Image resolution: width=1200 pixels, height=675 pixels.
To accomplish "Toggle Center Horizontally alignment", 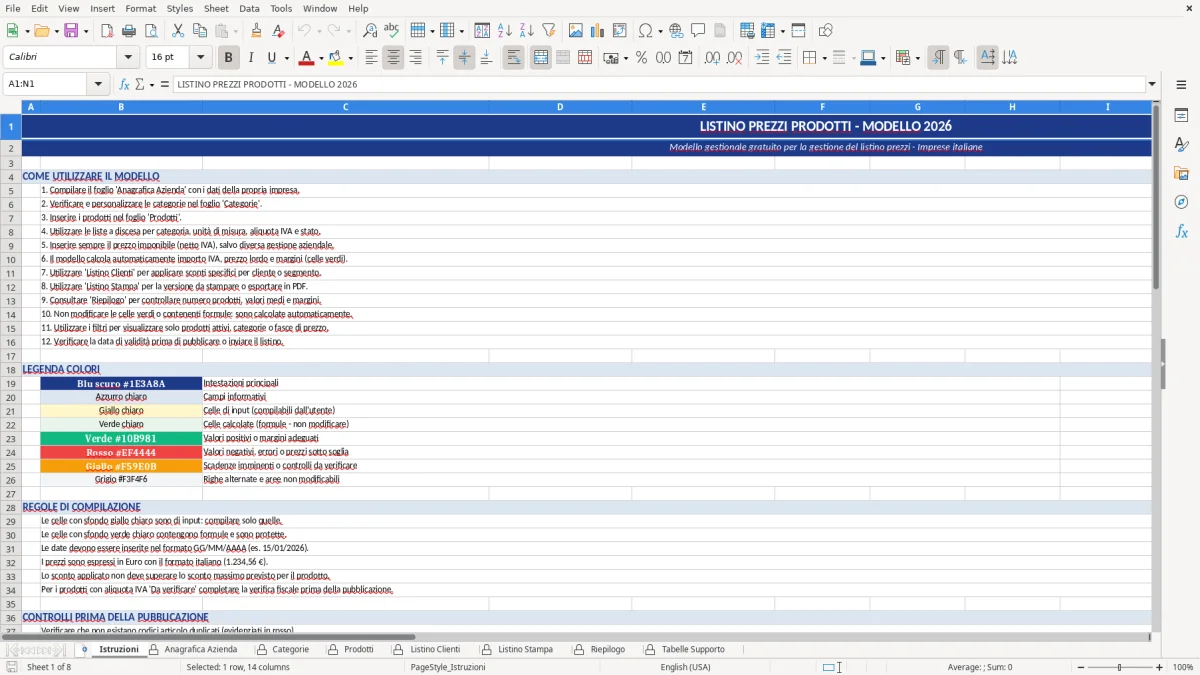I will pyautogui.click(x=393, y=58).
